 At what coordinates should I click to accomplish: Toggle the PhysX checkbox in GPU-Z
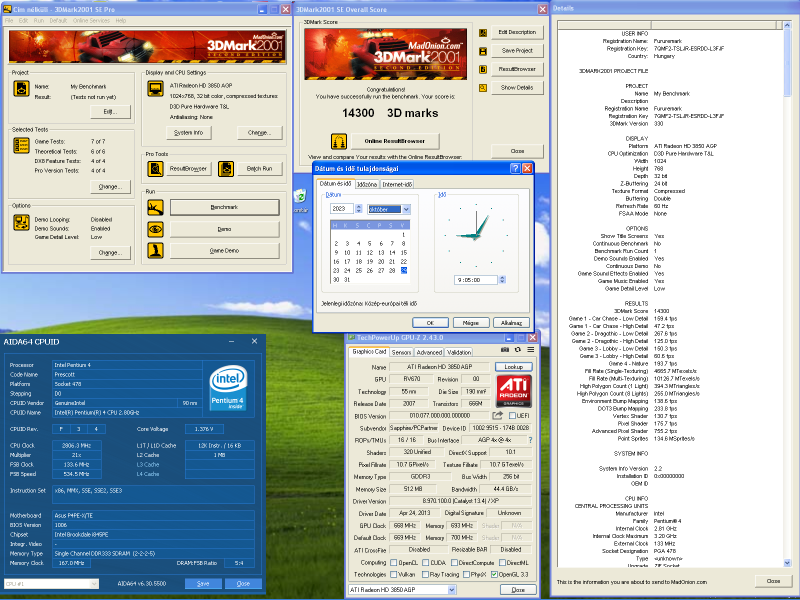(x=466, y=574)
